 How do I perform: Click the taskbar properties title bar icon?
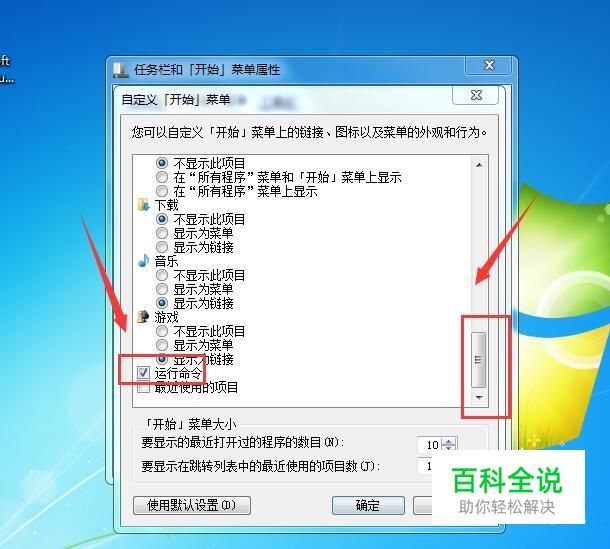coord(121,70)
